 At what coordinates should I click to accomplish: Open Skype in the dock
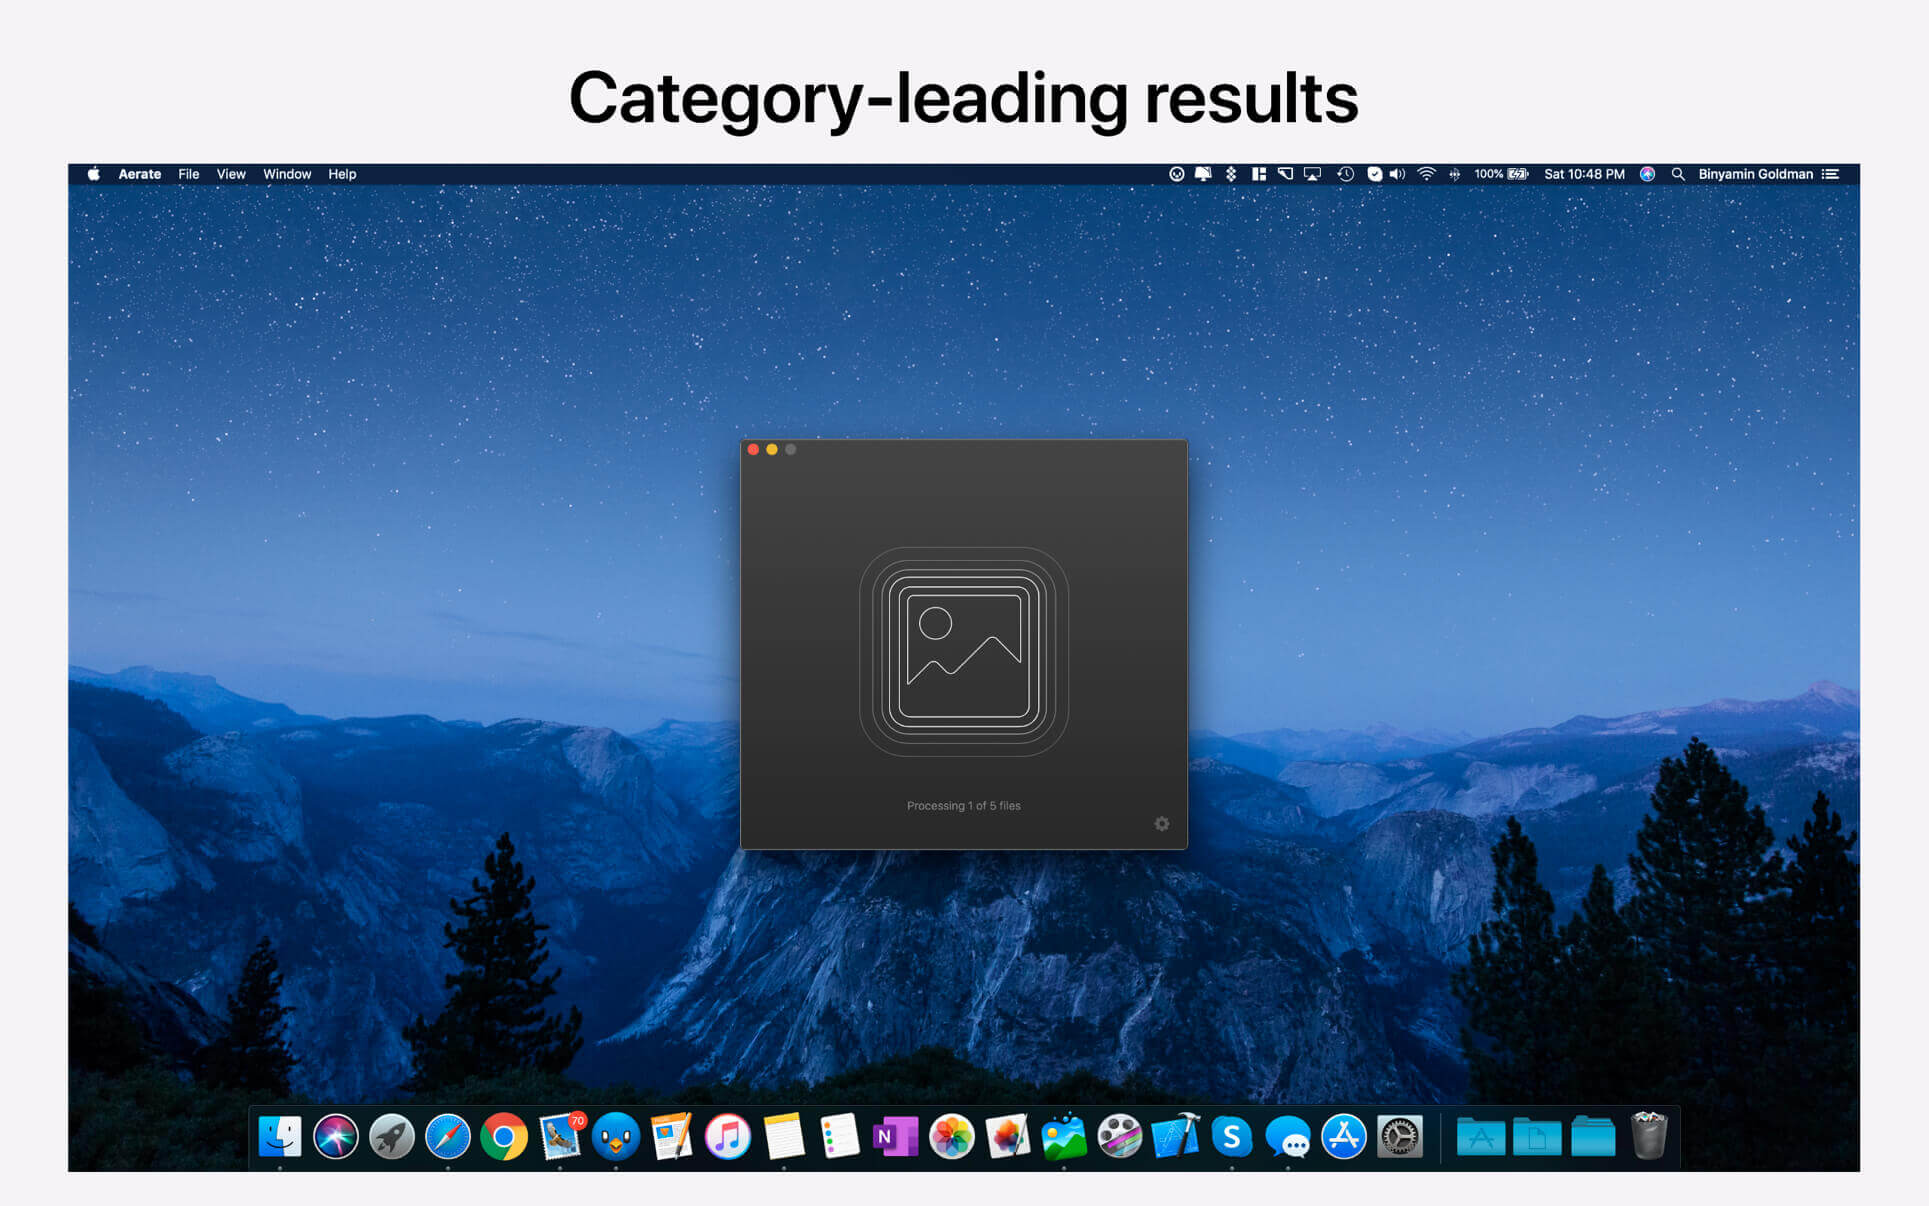click(1232, 1137)
